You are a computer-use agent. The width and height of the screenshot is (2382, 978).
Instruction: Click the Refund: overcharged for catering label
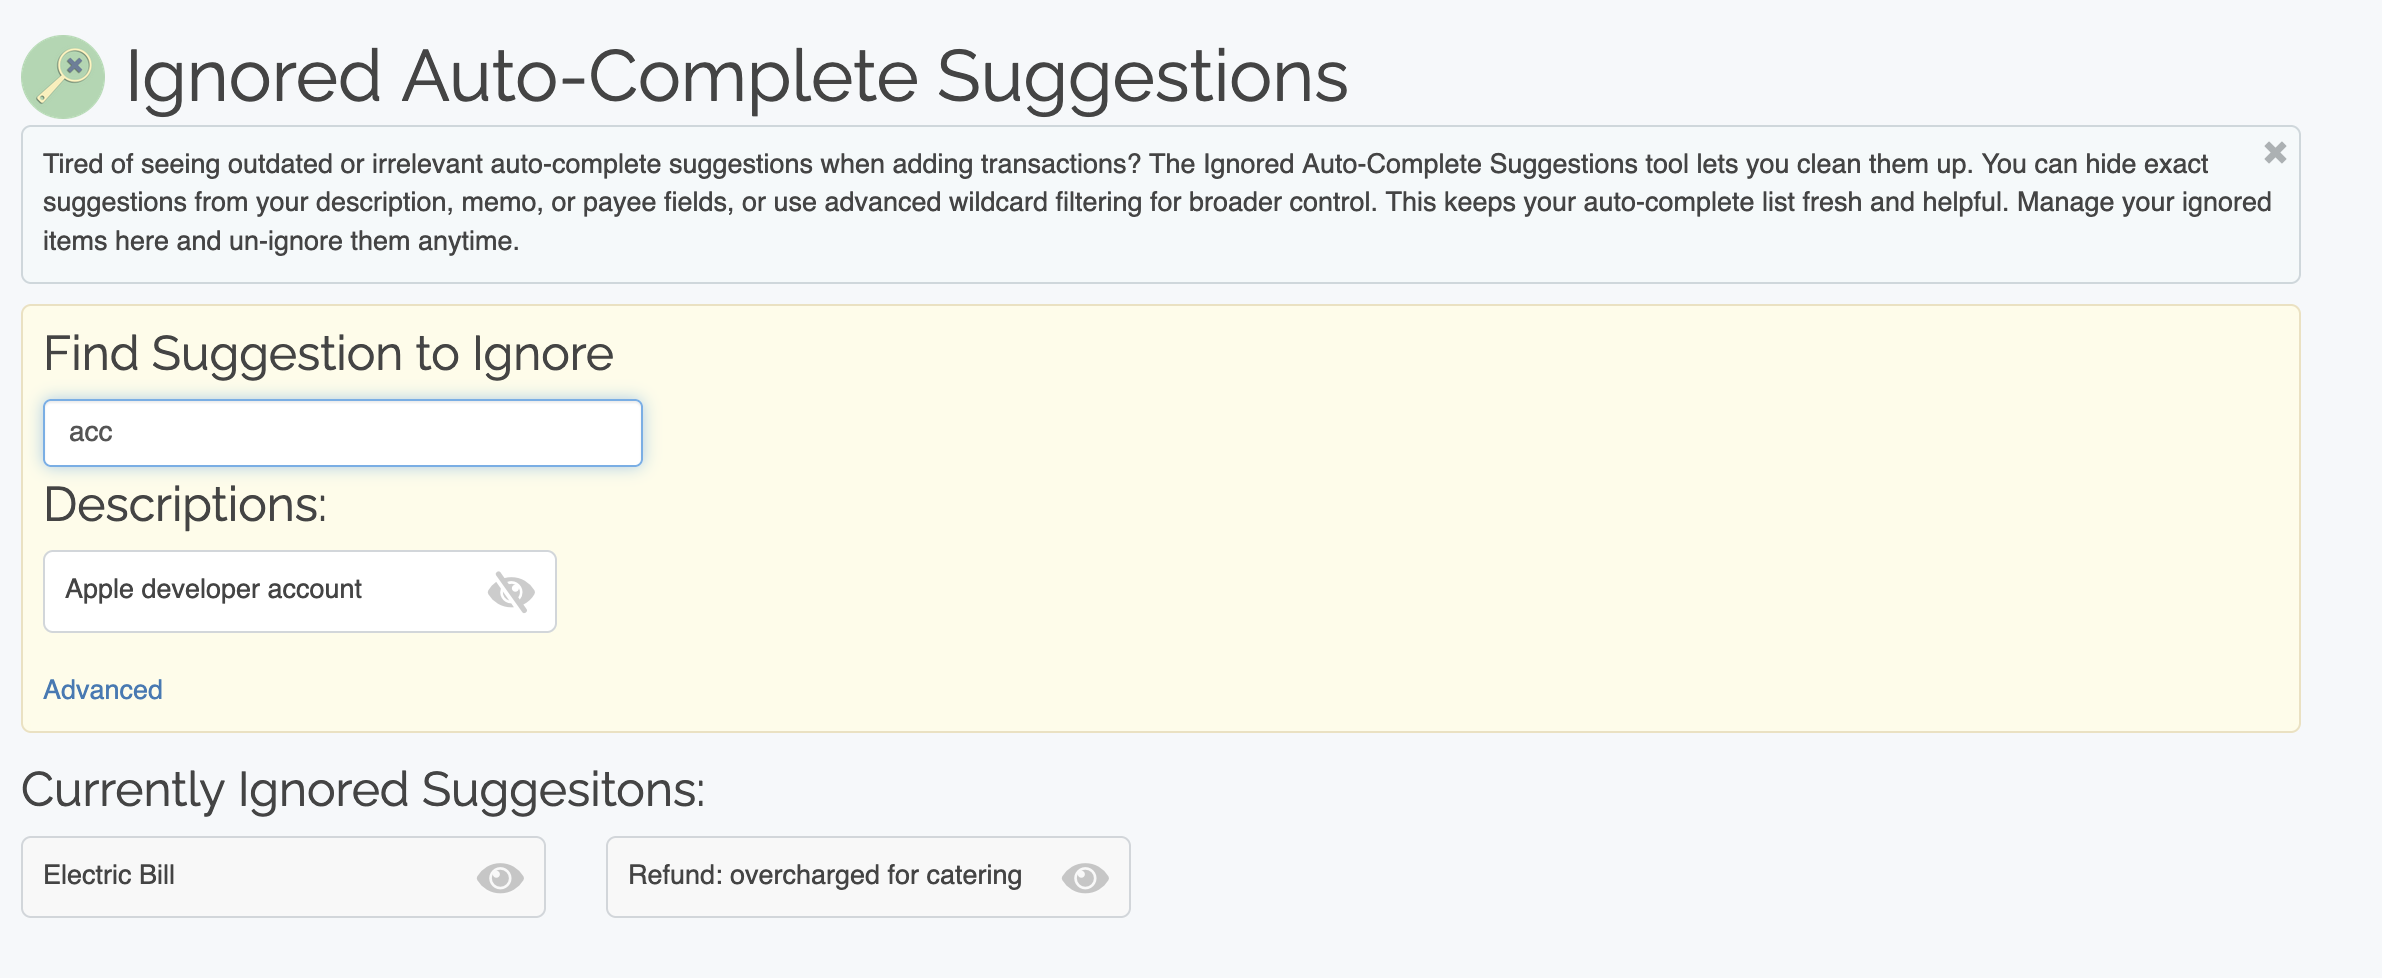pos(825,876)
